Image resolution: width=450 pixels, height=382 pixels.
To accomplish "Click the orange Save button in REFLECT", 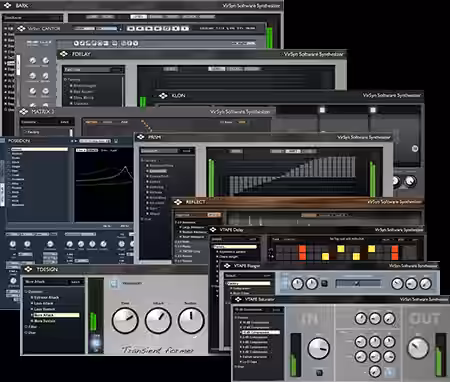I will coord(214,215).
